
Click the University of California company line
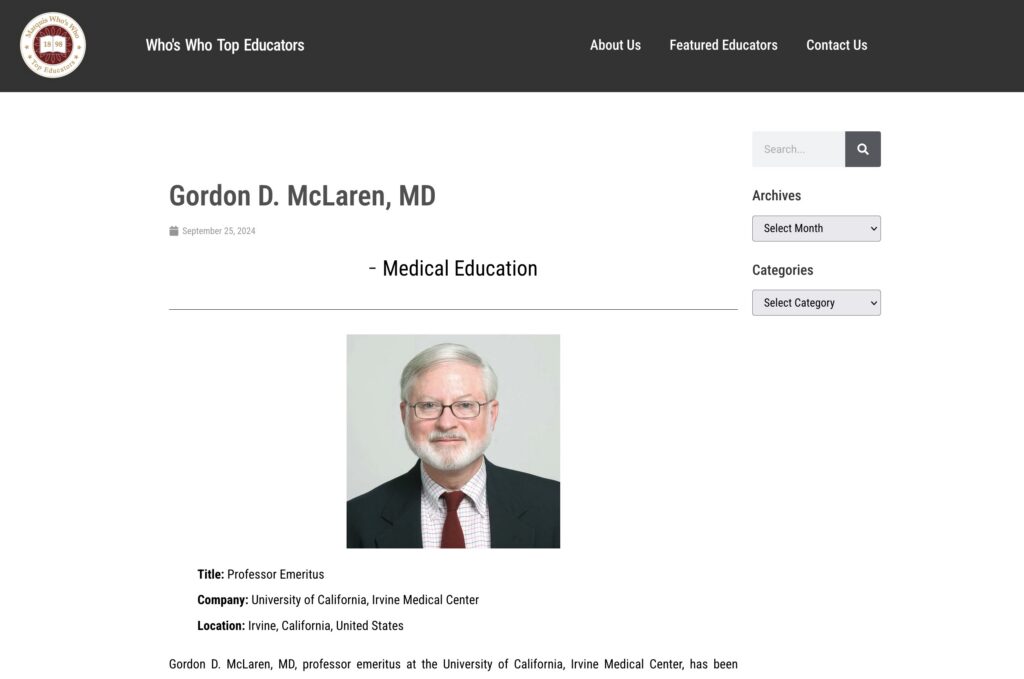click(338, 600)
